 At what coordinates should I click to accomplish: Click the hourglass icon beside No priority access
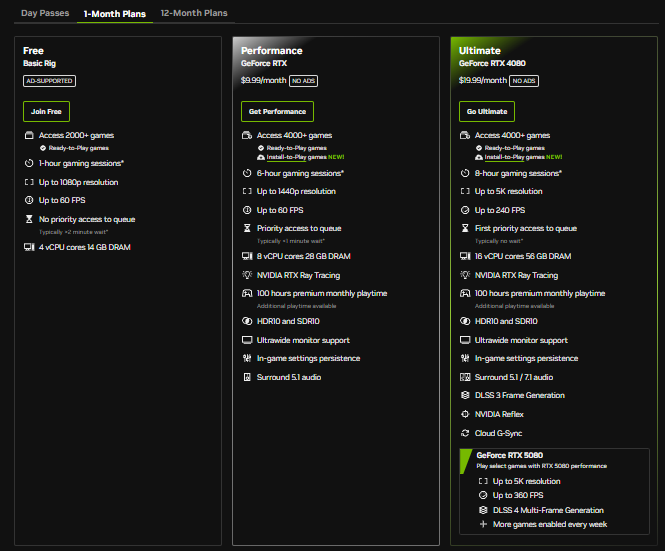tap(29, 219)
